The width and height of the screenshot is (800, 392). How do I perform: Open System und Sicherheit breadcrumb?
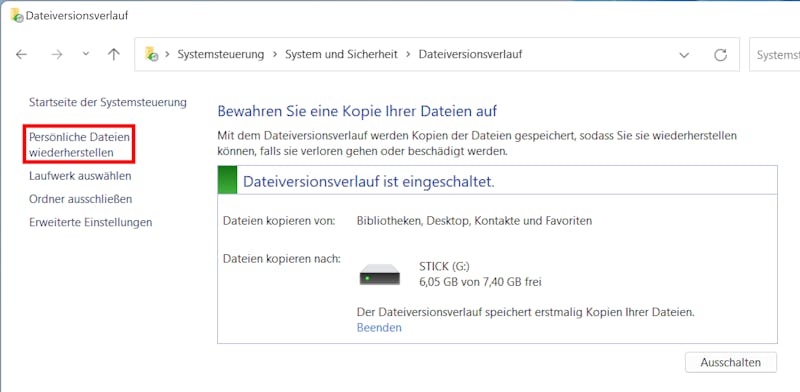coord(341,54)
